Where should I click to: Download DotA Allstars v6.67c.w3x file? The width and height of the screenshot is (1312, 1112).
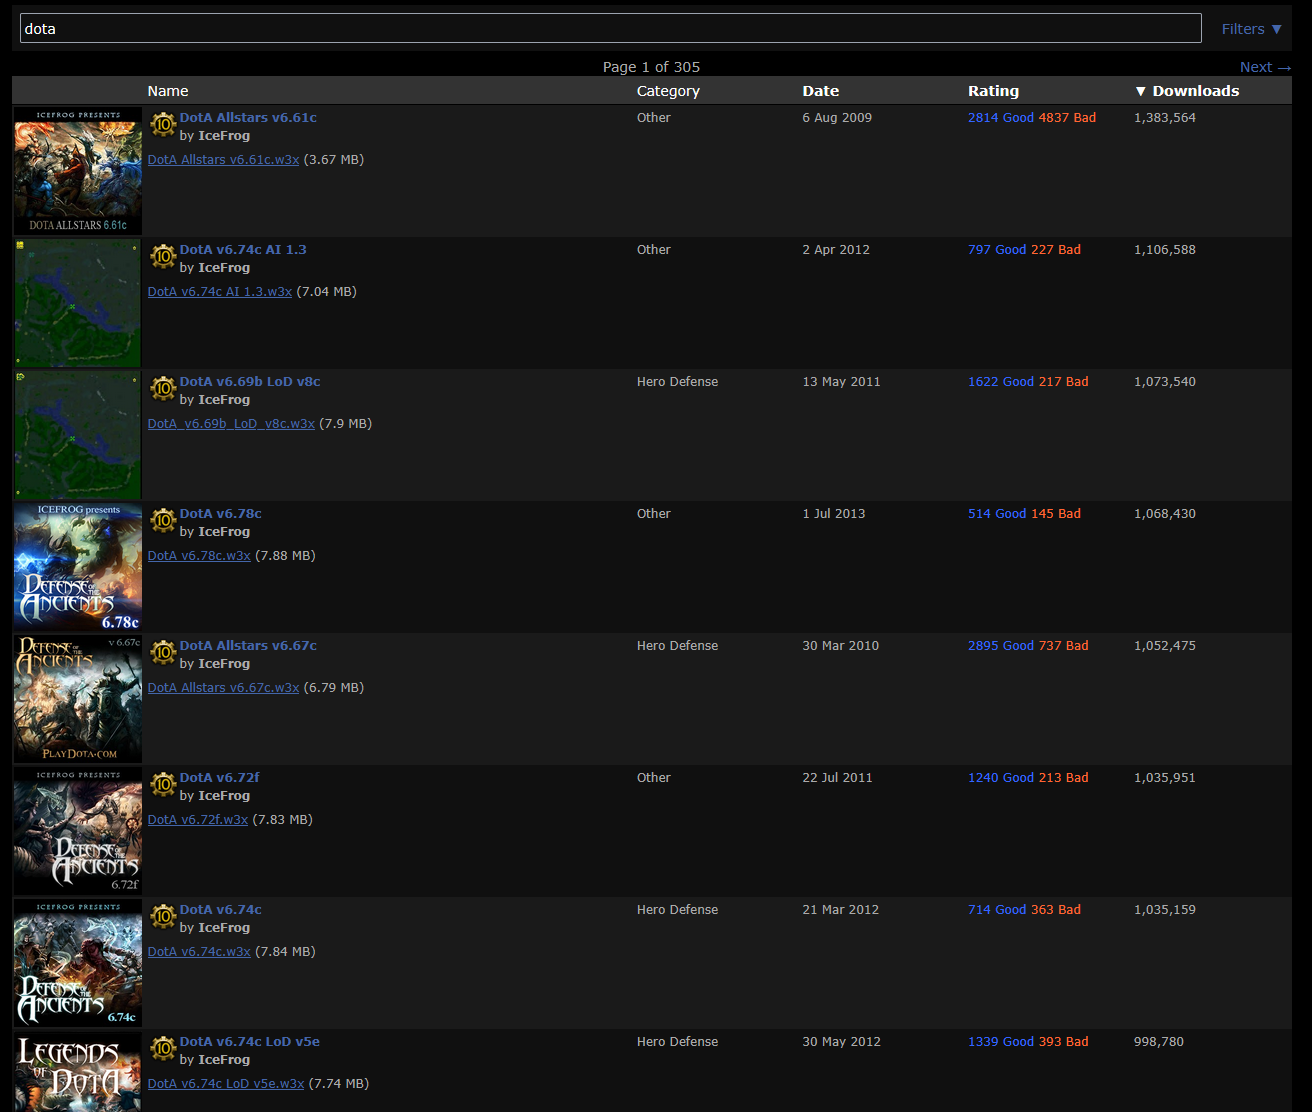pos(223,687)
